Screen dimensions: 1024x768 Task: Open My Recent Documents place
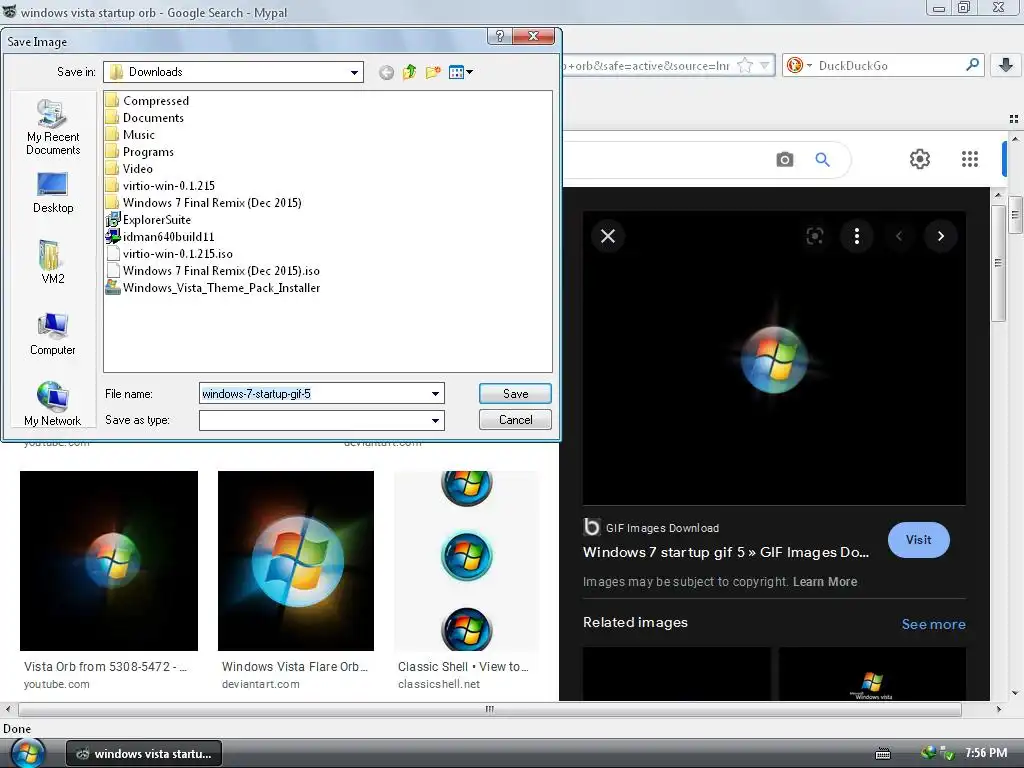point(53,128)
